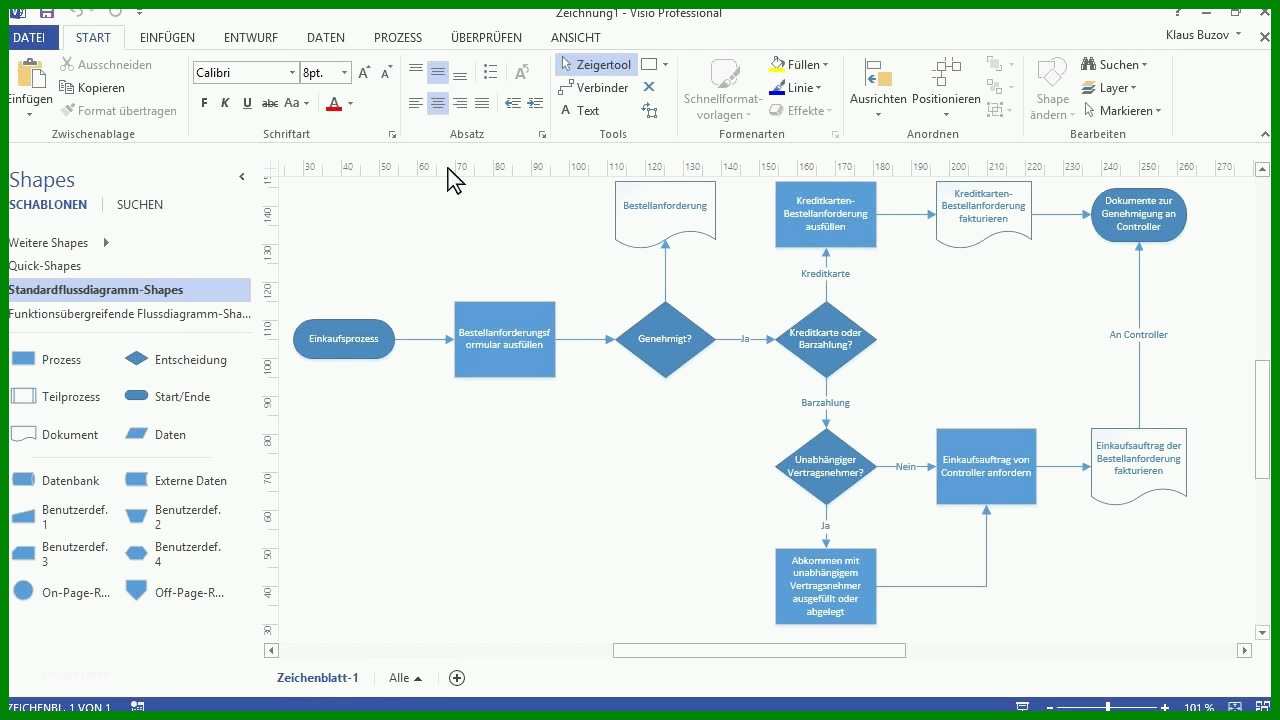Screen dimensions: 1280x720
Task: Toggle italic (K) formatting
Action: [225, 103]
